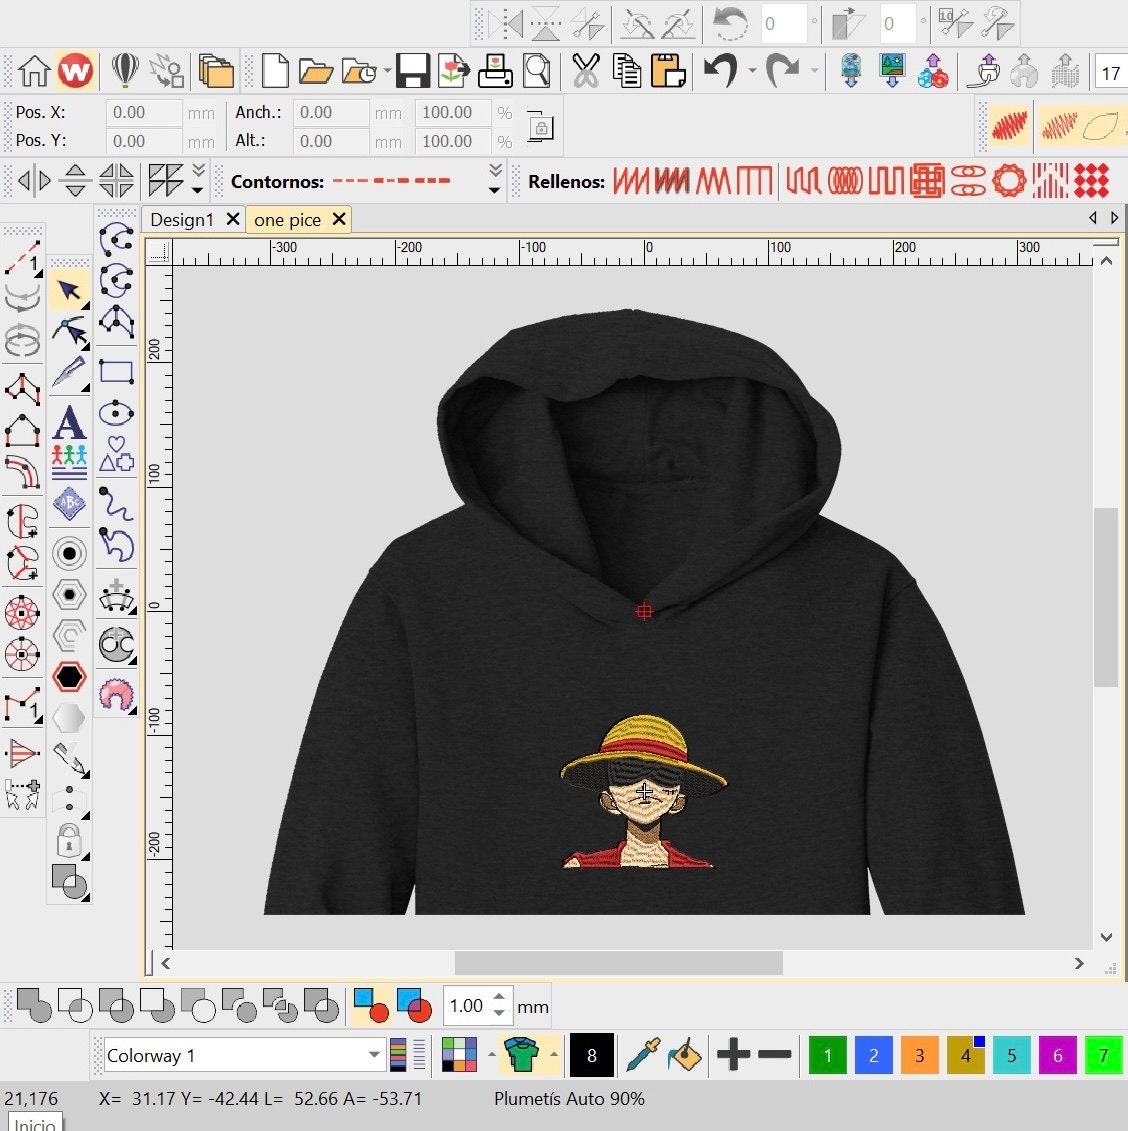Choose the rectangle shape tool
Screen dimensions: 1128x1131
tap(116, 371)
